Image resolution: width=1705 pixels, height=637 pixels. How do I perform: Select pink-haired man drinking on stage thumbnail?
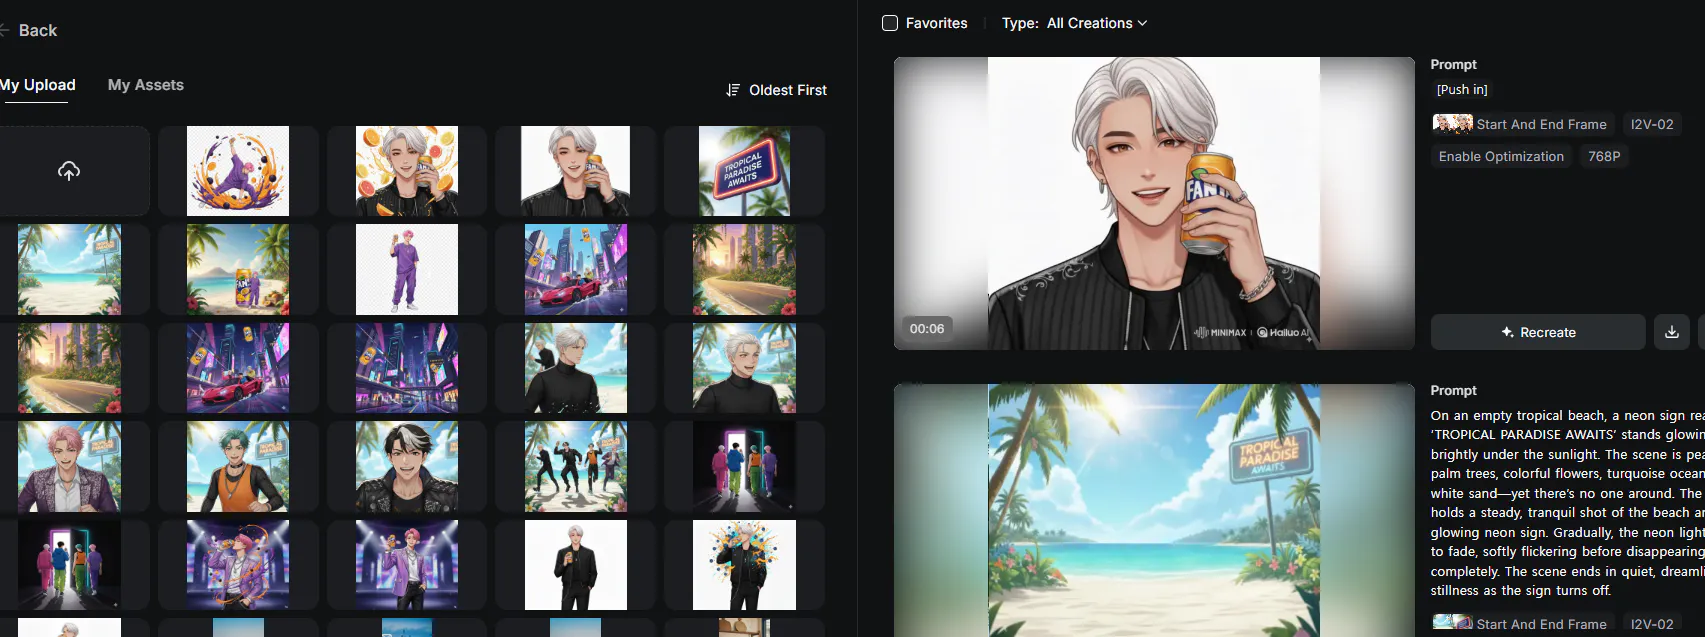pyautogui.click(x=238, y=565)
